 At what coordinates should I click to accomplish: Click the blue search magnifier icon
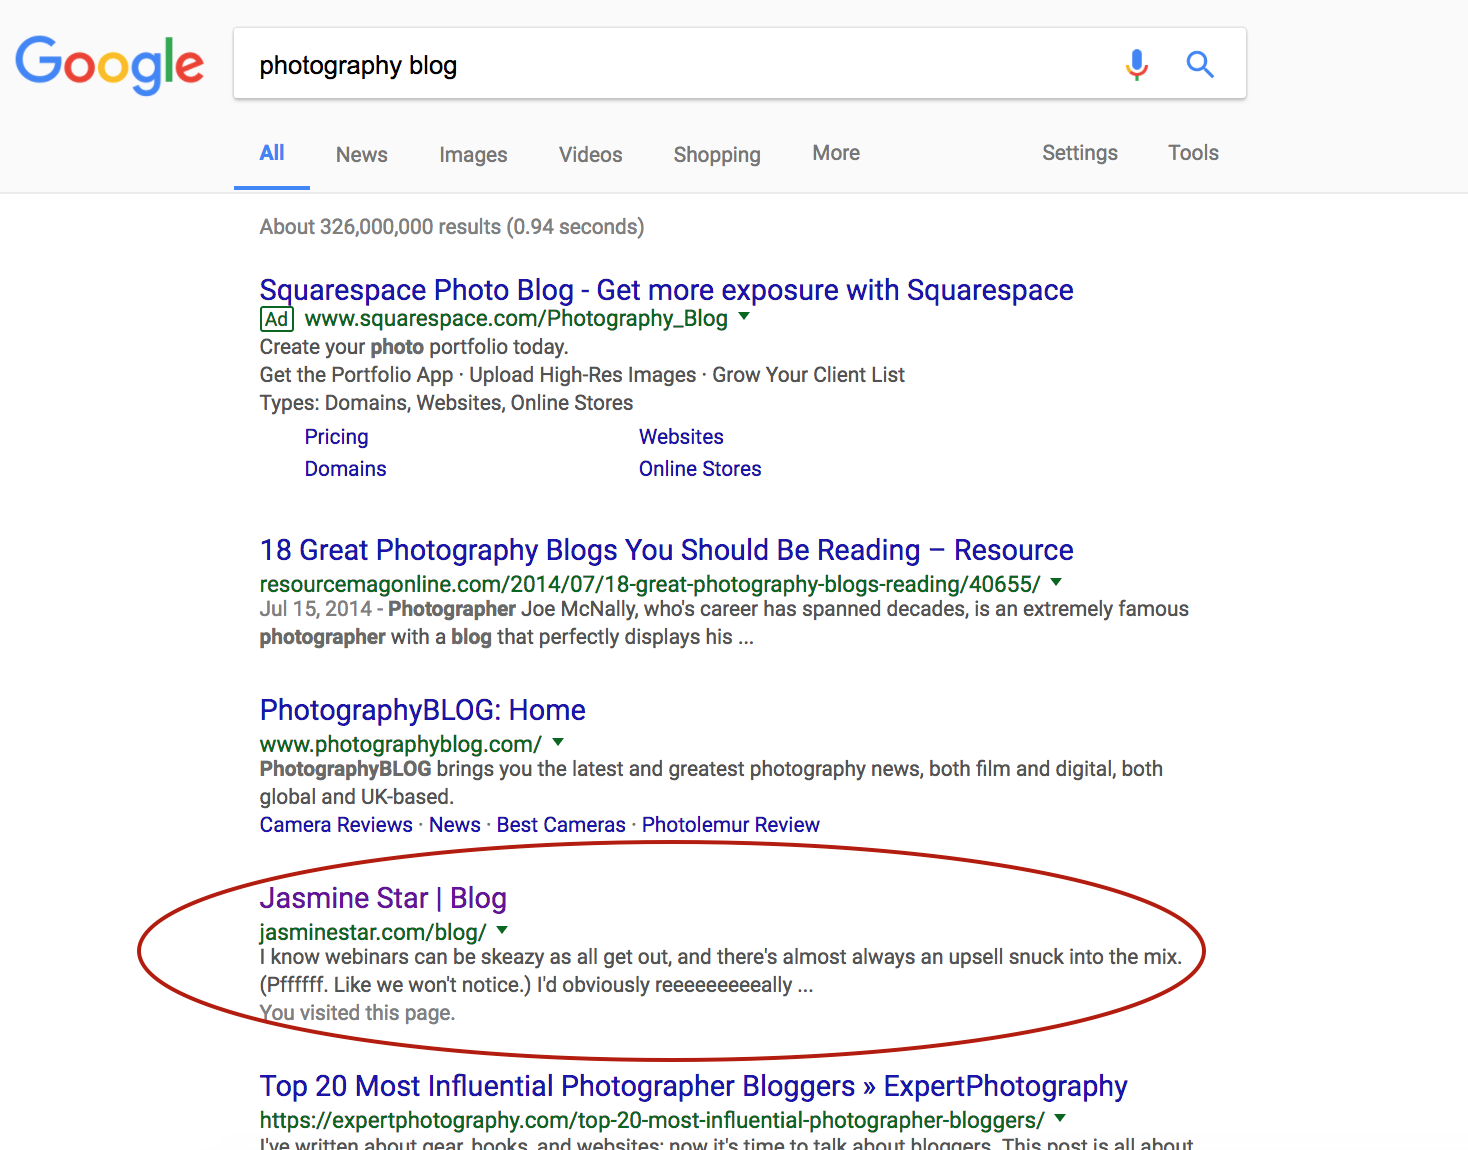(x=1200, y=64)
